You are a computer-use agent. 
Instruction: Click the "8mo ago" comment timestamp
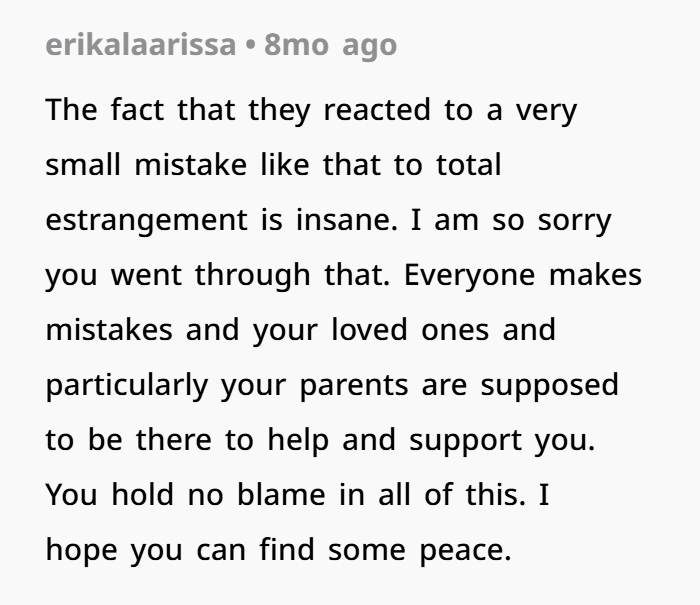[x=330, y=46]
